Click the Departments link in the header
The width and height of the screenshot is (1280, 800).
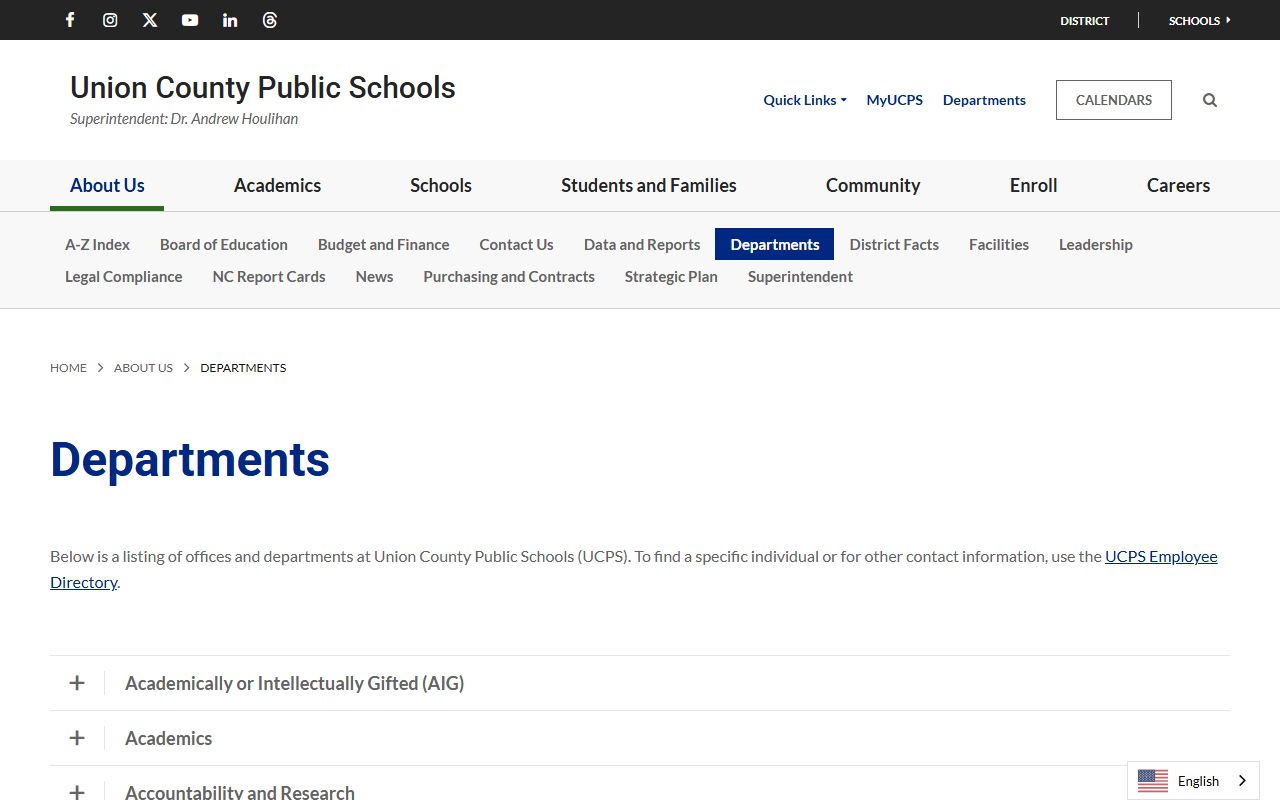pyautogui.click(x=984, y=100)
